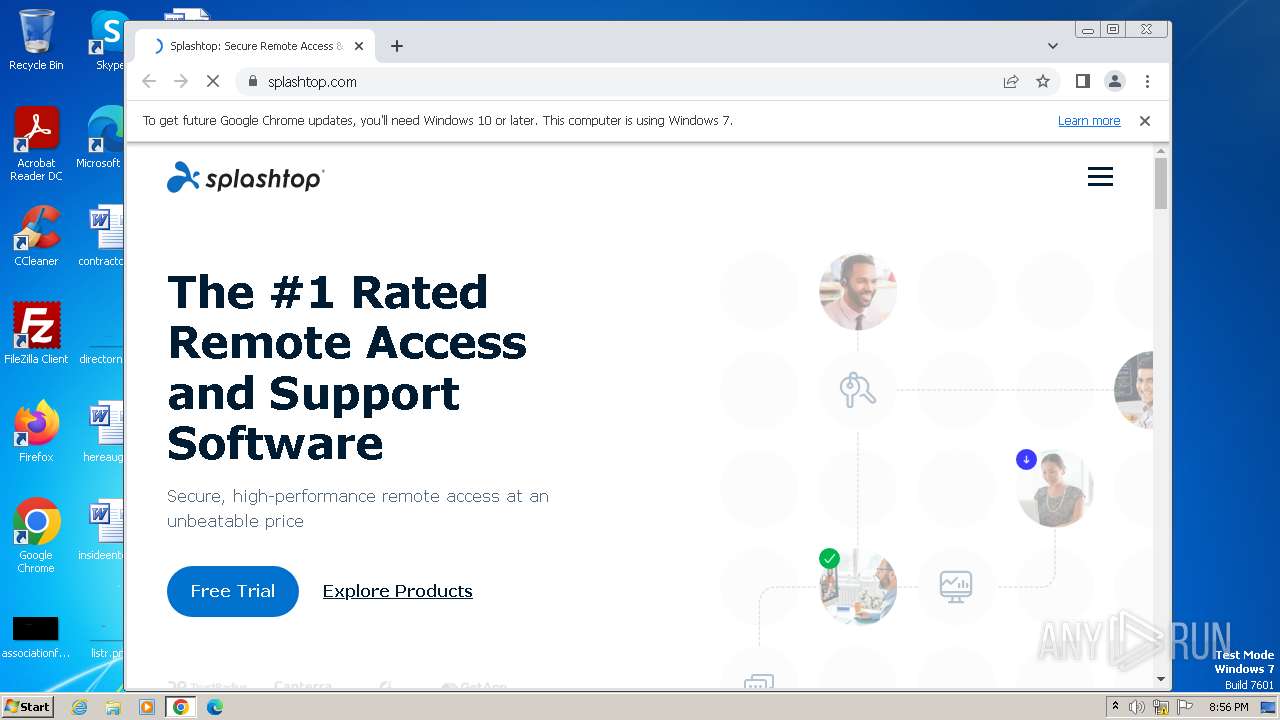
Task: Click the Splashtop logo on the page
Action: 245,177
